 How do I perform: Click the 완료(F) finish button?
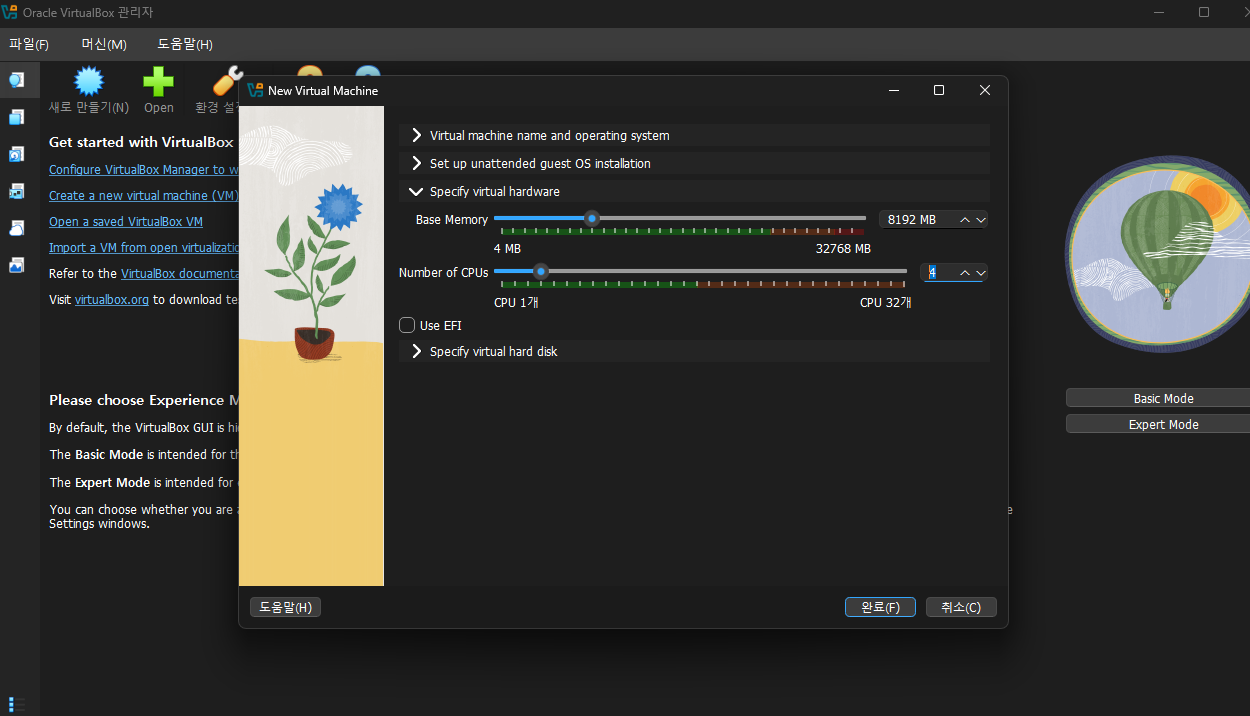[880, 607]
